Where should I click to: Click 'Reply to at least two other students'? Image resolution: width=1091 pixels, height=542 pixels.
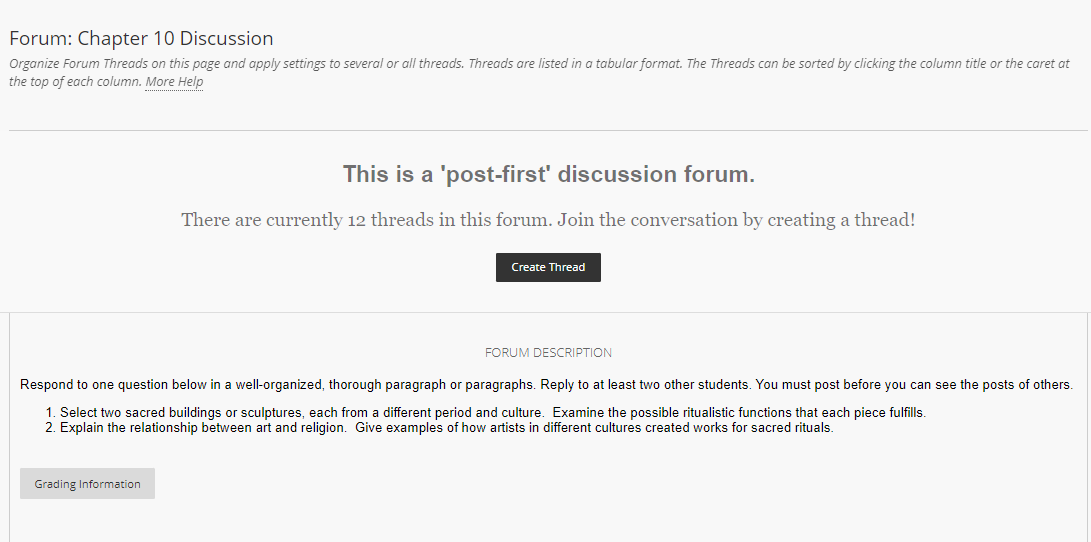tap(646, 385)
